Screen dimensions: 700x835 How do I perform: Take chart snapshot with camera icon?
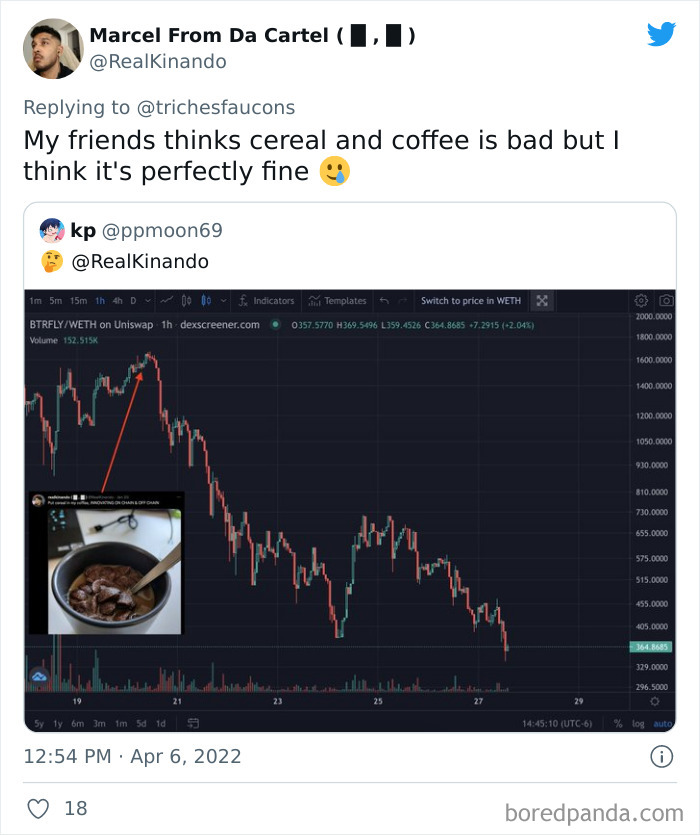[x=665, y=301]
